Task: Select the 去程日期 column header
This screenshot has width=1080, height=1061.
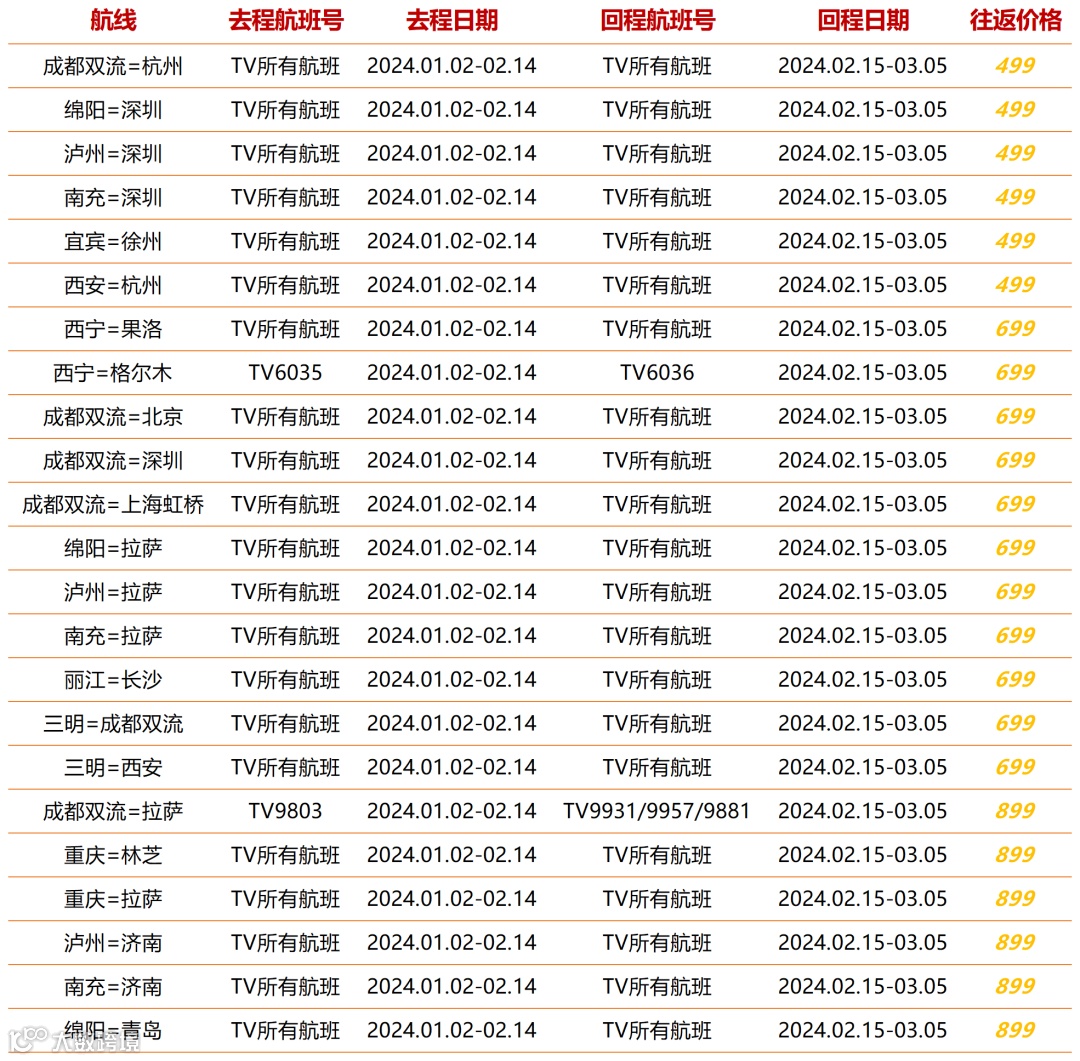Action: (x=452, y=21)
